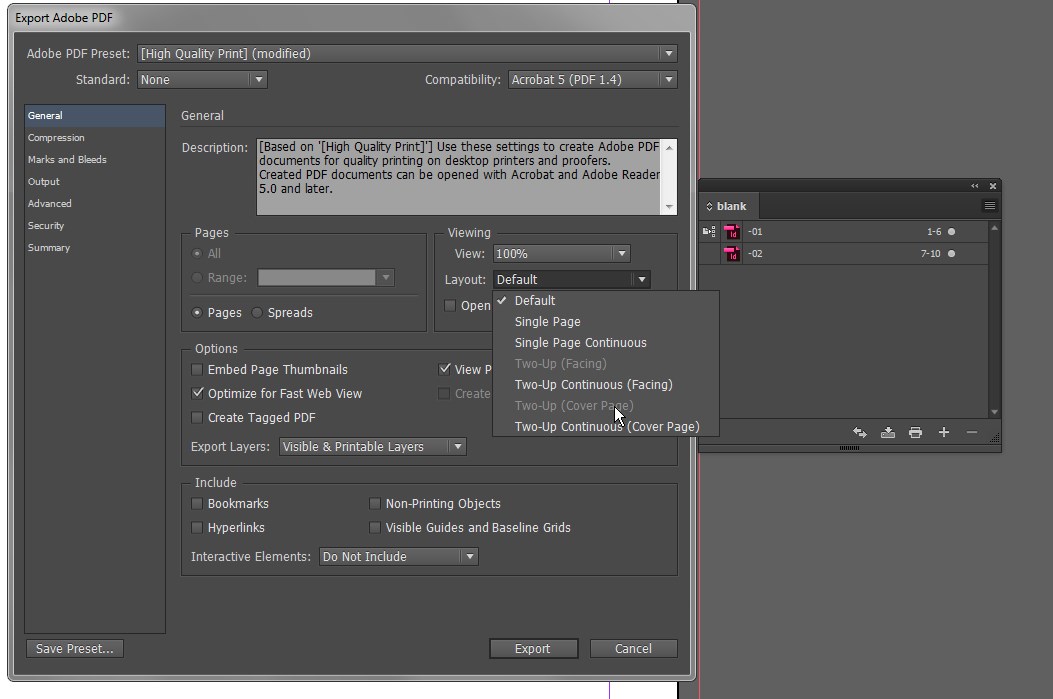
Task: Enable Non-Printing Objects
Action: pyautogui.click(x=375, y=504)
